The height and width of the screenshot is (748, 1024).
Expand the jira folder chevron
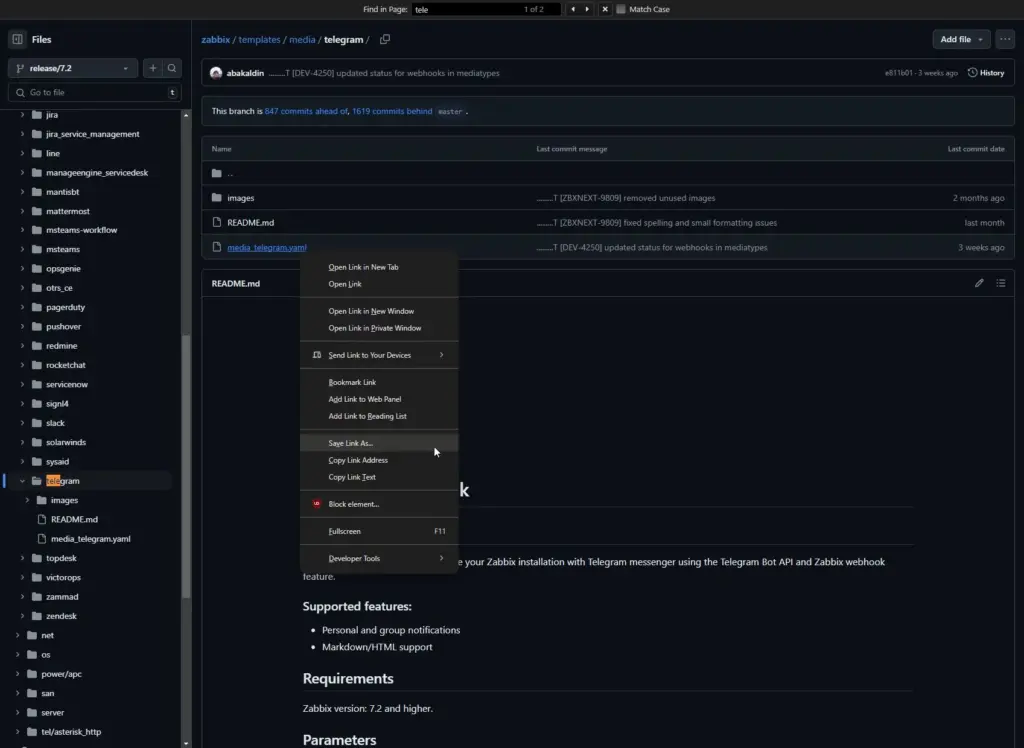22,115
